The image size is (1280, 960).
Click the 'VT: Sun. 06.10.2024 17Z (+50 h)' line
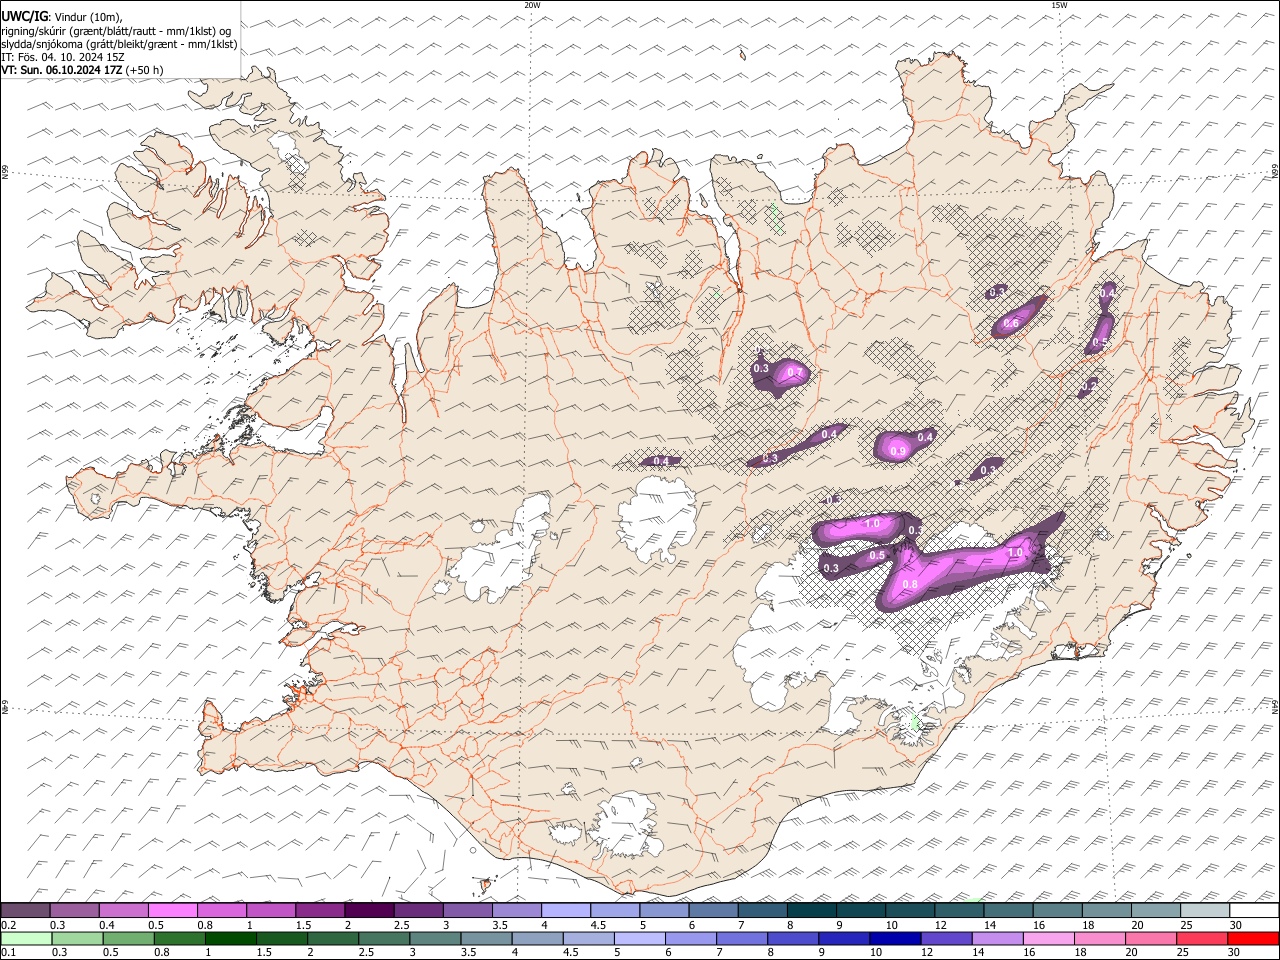point(83,70)
